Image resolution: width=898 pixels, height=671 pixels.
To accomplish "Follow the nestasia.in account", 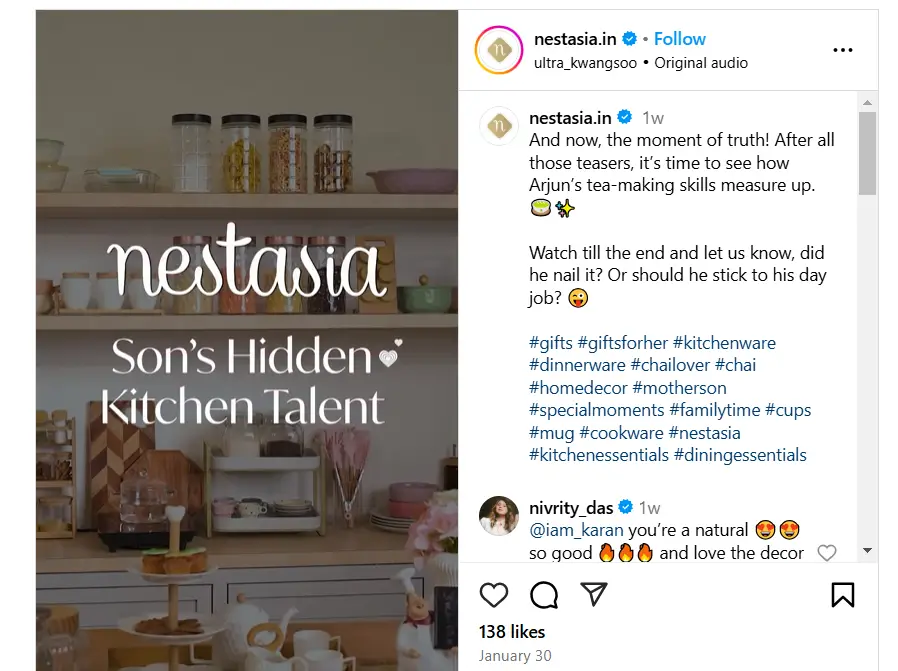I will pyautogui.click(x=680, y=39).
